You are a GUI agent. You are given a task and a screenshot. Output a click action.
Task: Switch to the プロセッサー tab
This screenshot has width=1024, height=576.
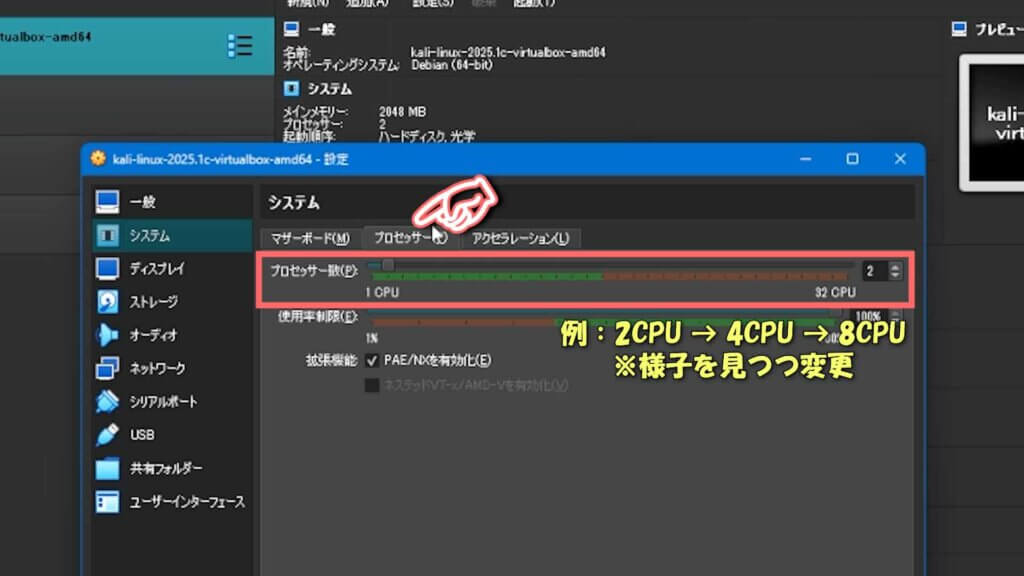click(410, 238)
